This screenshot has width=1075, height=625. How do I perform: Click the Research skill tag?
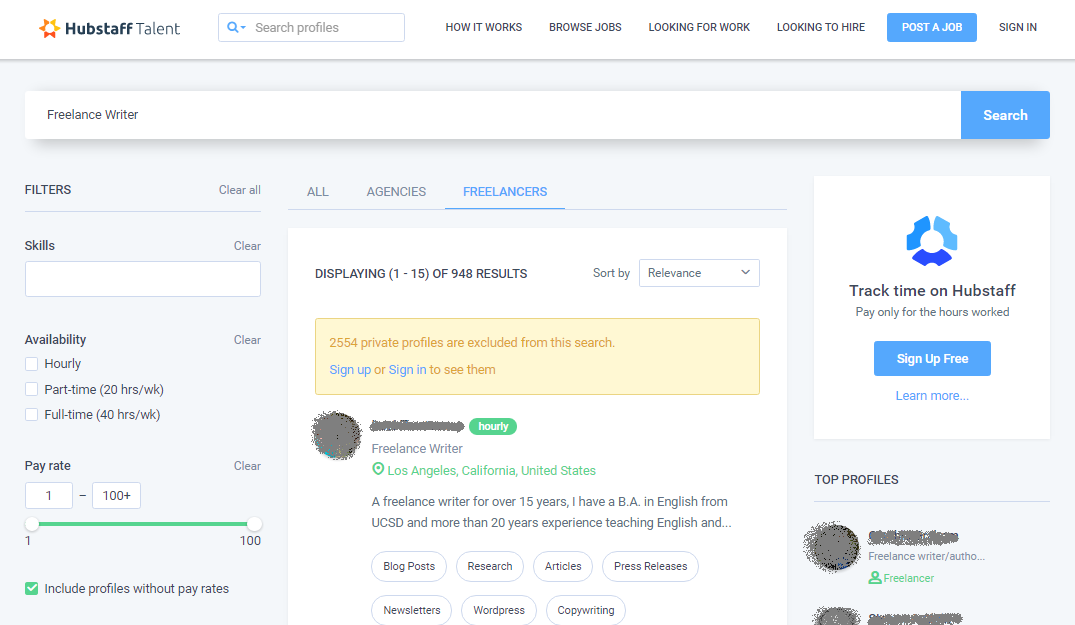pyautogui.click(x=490, y=566)
